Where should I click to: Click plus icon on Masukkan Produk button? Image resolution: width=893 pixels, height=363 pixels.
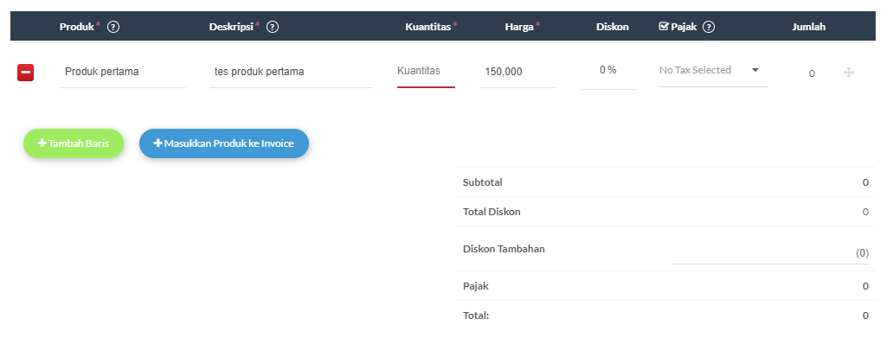pos(158,143)
